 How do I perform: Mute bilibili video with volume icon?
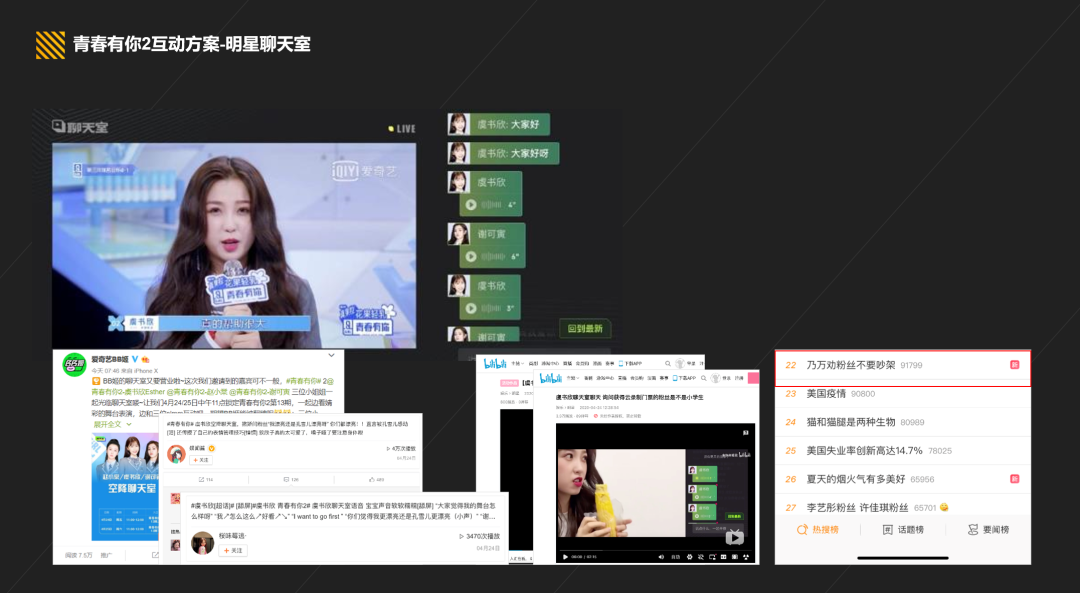pos(661,556)
